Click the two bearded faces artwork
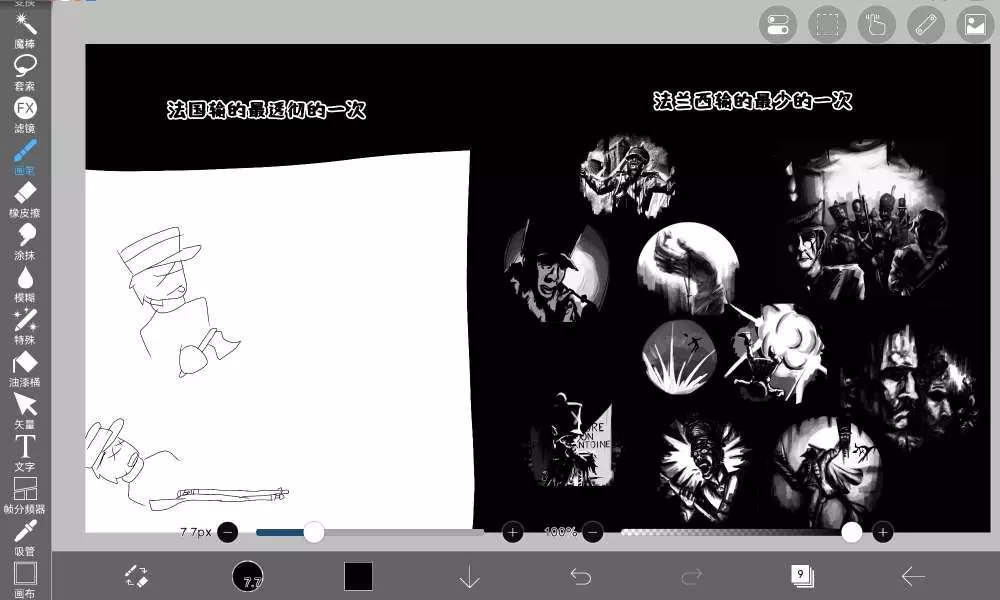 point(909,388)
